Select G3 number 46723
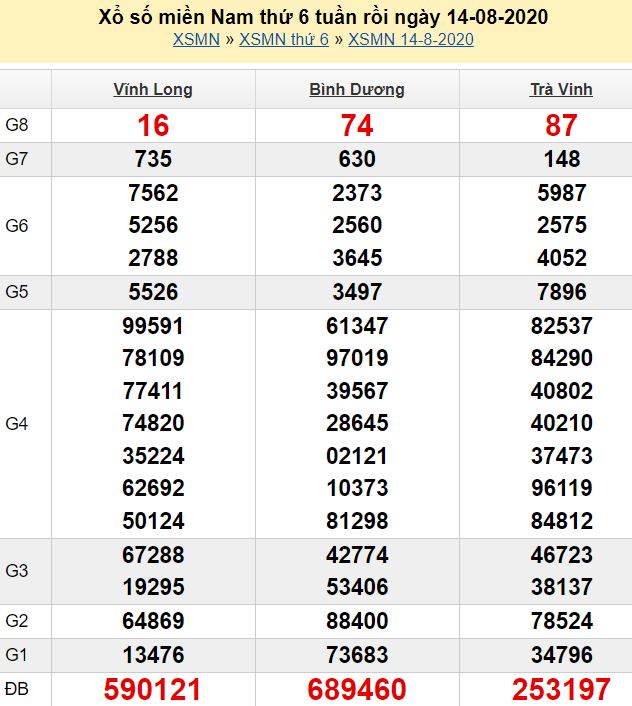632x706 pixels. pyautogui.click(x=561, y=555)
